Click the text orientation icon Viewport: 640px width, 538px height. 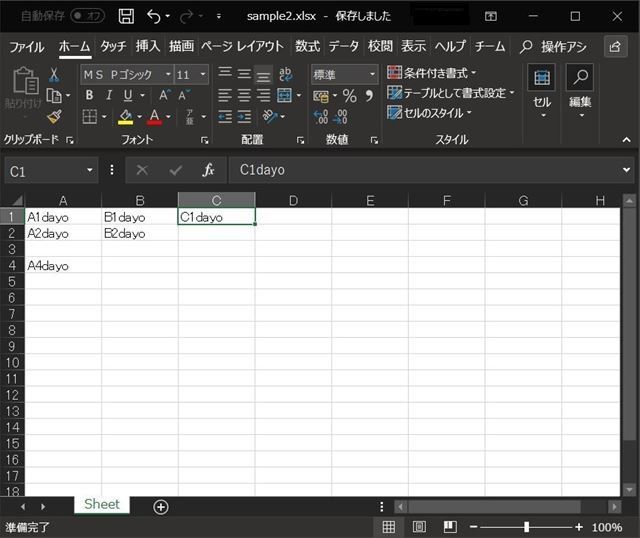tap(270, 116)
